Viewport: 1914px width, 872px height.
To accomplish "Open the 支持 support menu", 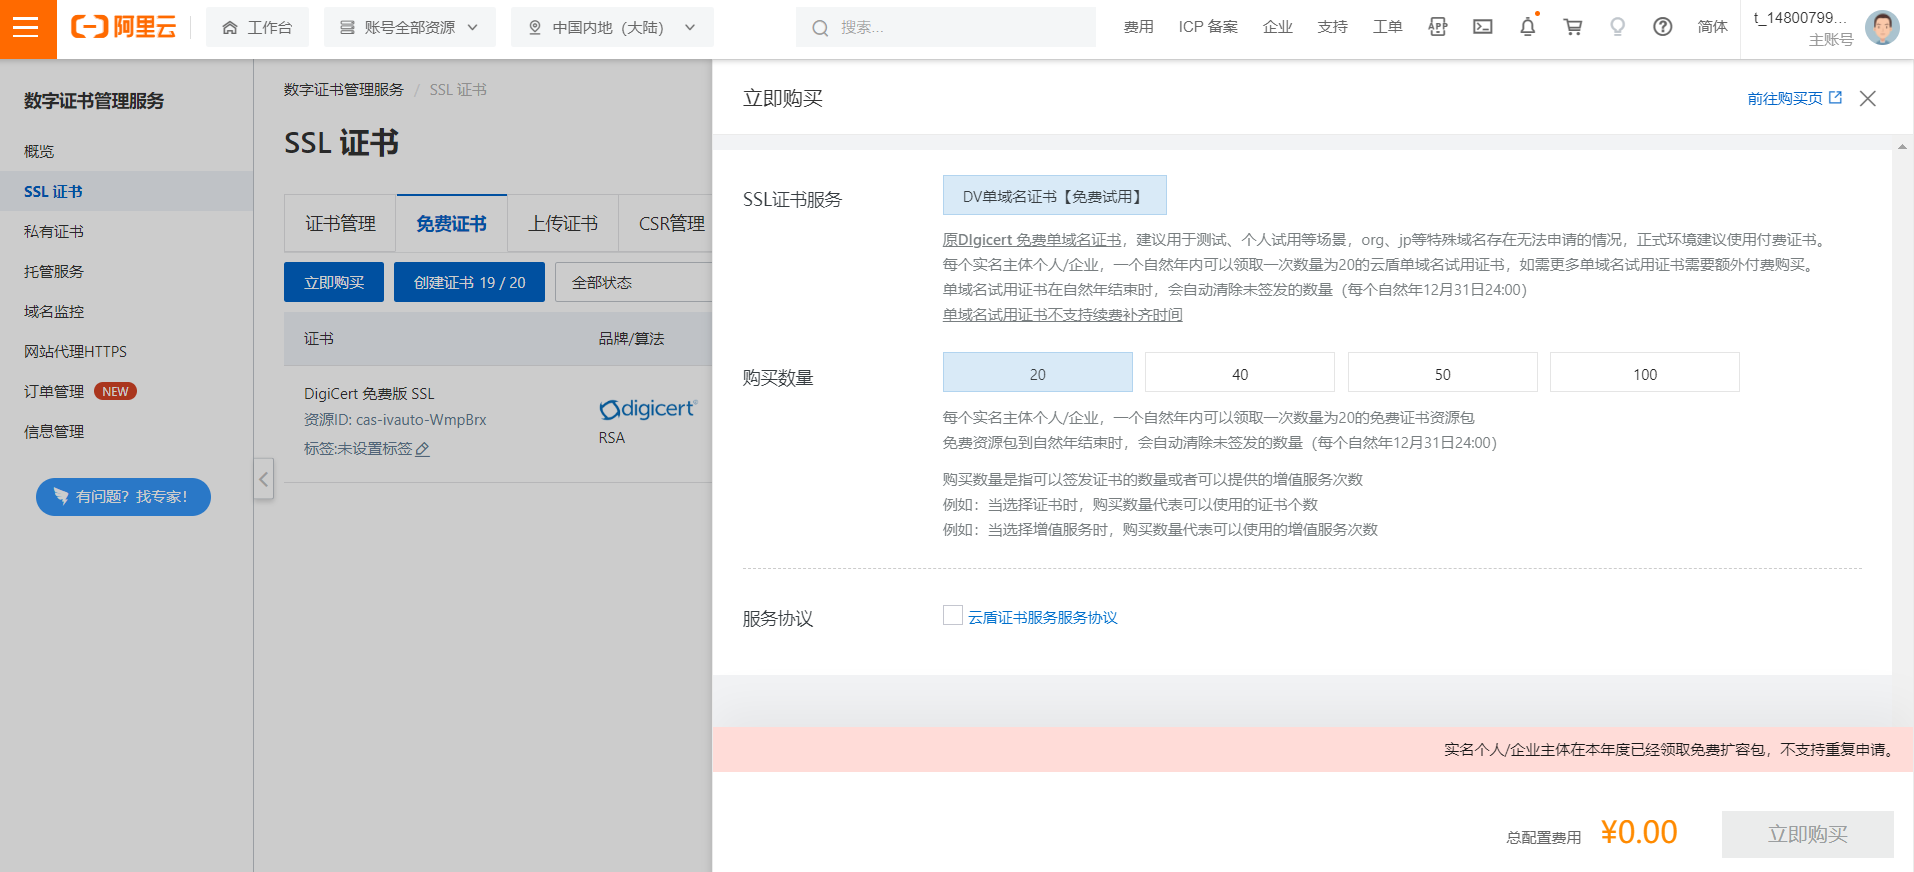I will pyautogui.click(x=1332, y=27).
